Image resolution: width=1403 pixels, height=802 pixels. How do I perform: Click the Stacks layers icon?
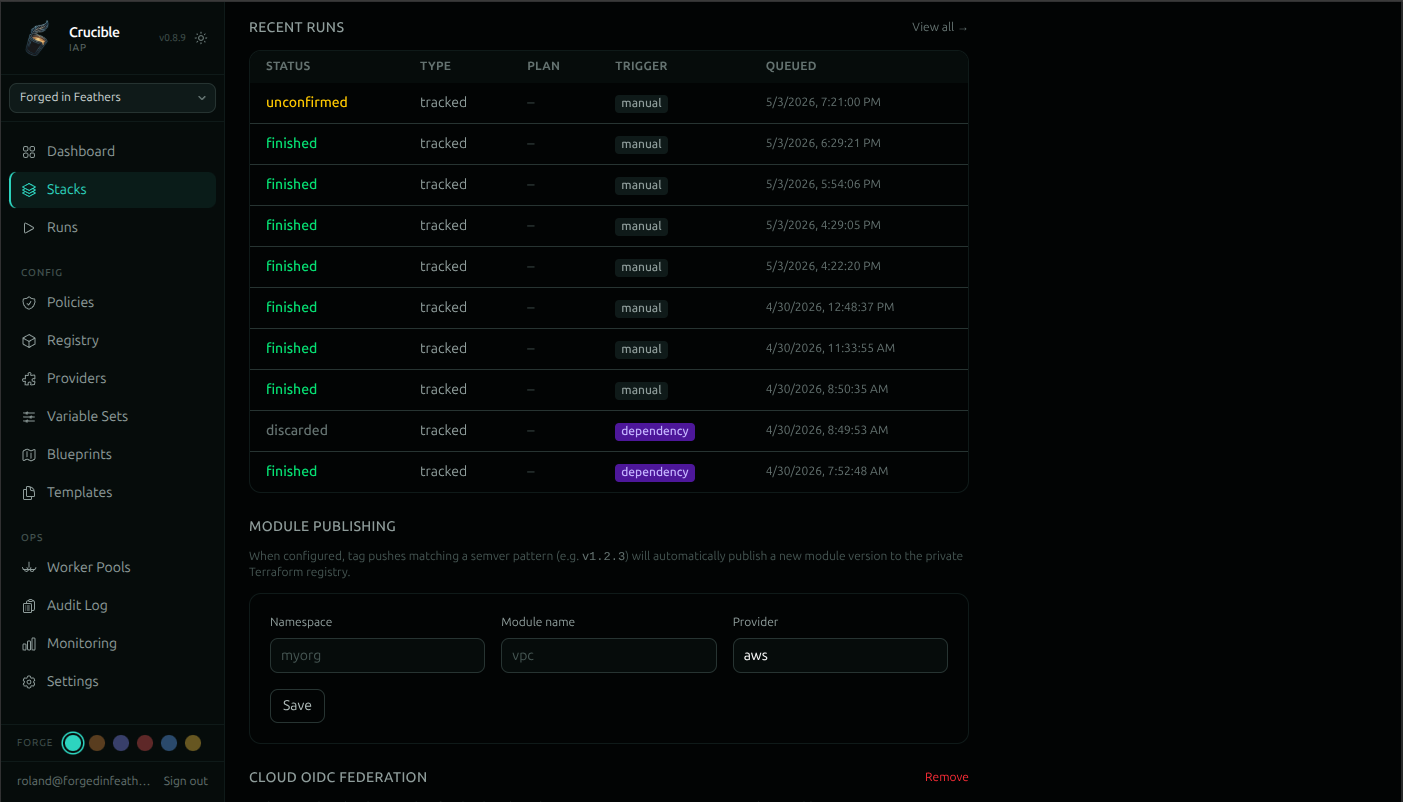29,189
